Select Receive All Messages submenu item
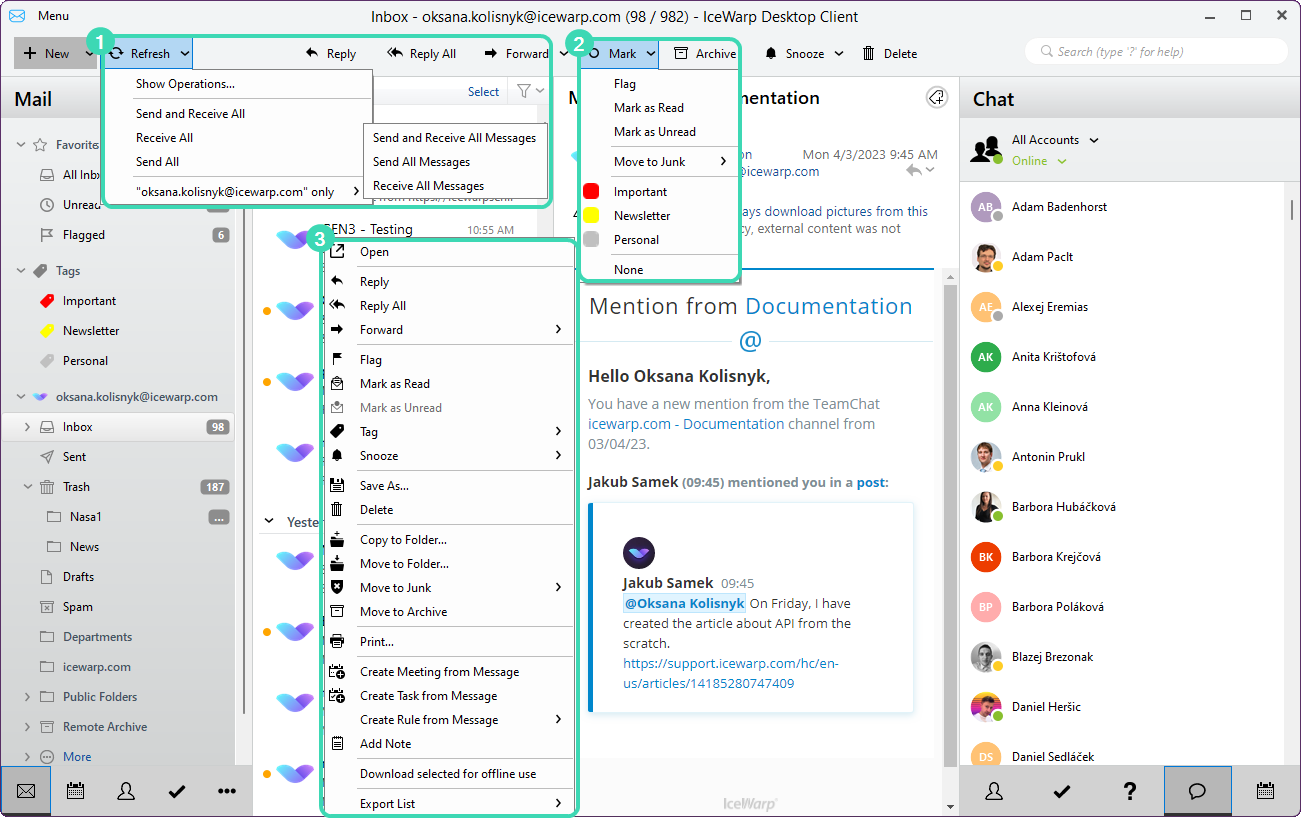The height and width of the screenshot is (830, 1301). (x=429, y=186)
